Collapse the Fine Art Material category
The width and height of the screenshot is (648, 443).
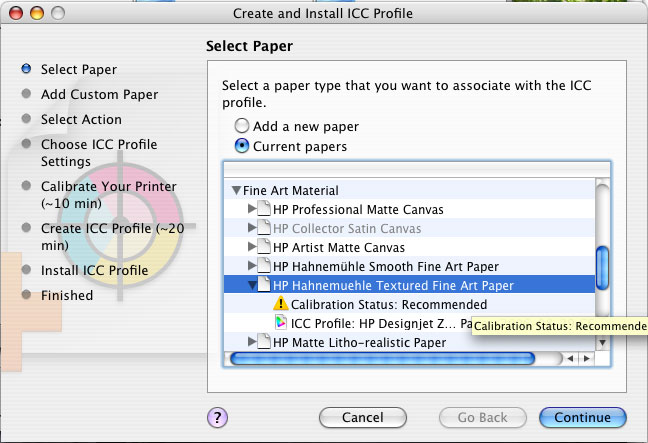[236, 190]
